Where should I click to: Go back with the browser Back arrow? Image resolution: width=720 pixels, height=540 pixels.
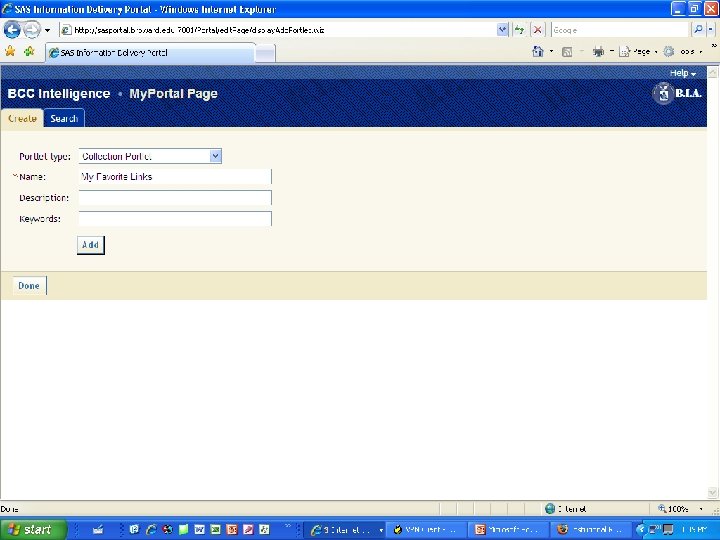(x=12, y=30)
